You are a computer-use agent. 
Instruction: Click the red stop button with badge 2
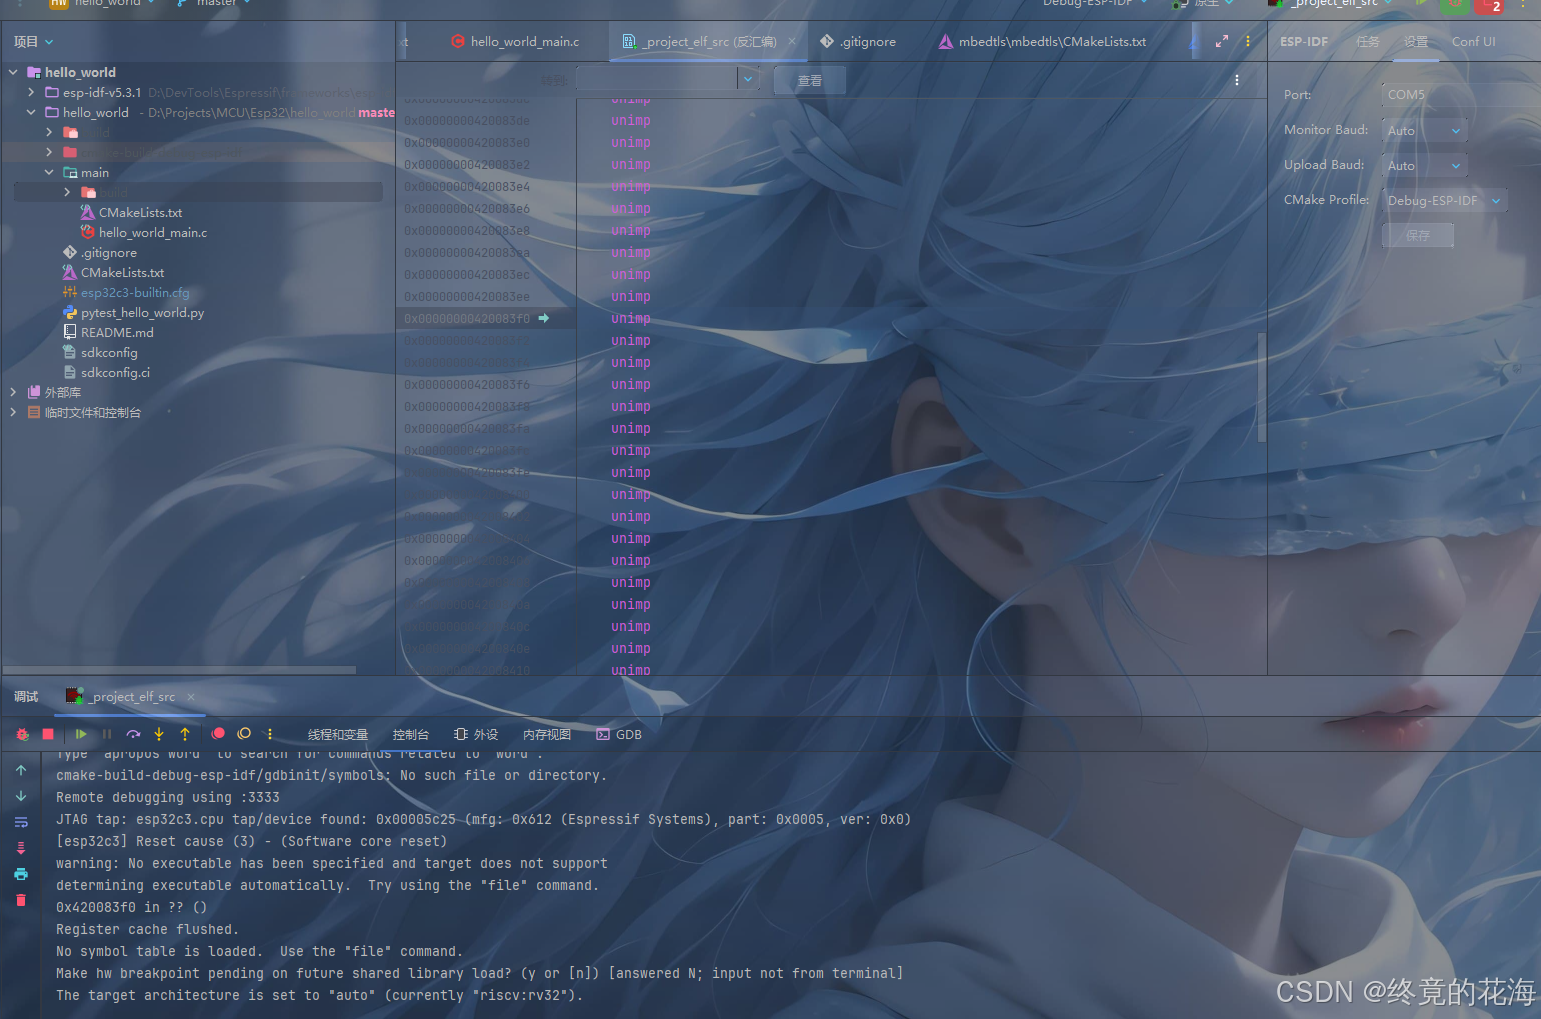tap(1488, 5)
